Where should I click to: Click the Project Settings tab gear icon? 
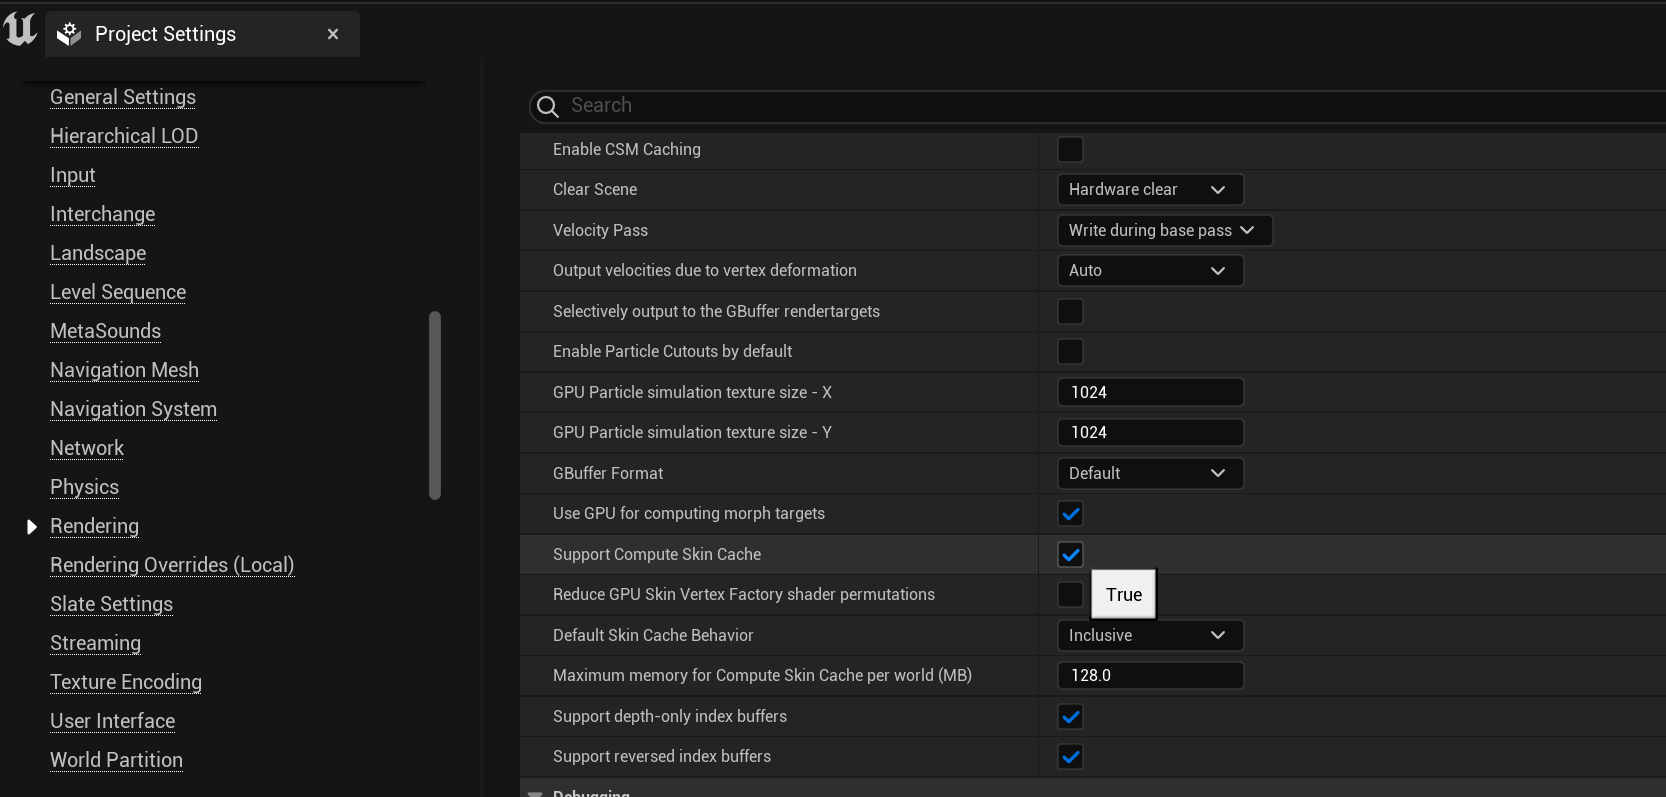tap(69, 34)
